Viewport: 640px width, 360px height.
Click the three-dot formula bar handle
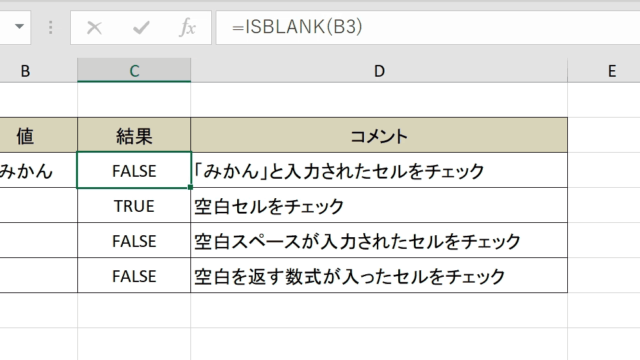[51, 27]
